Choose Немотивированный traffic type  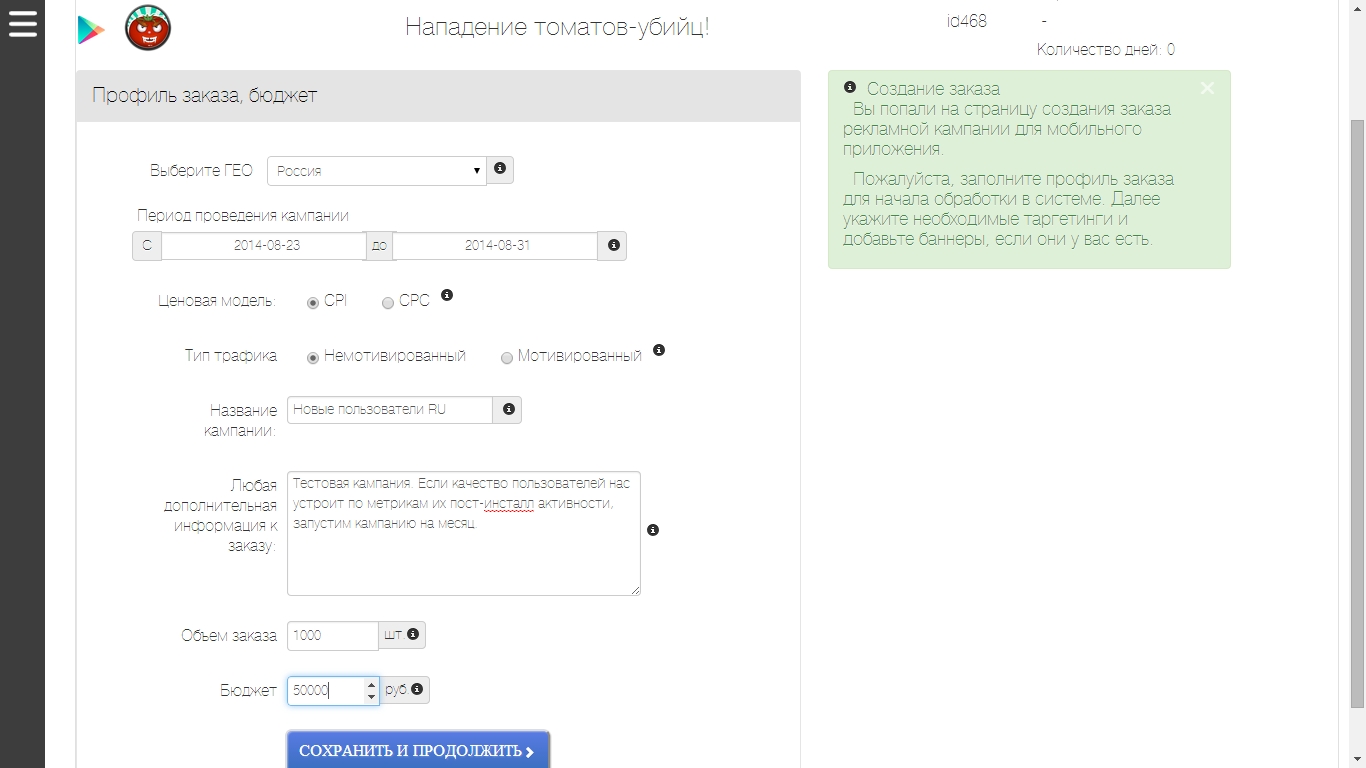coord(313,358)
